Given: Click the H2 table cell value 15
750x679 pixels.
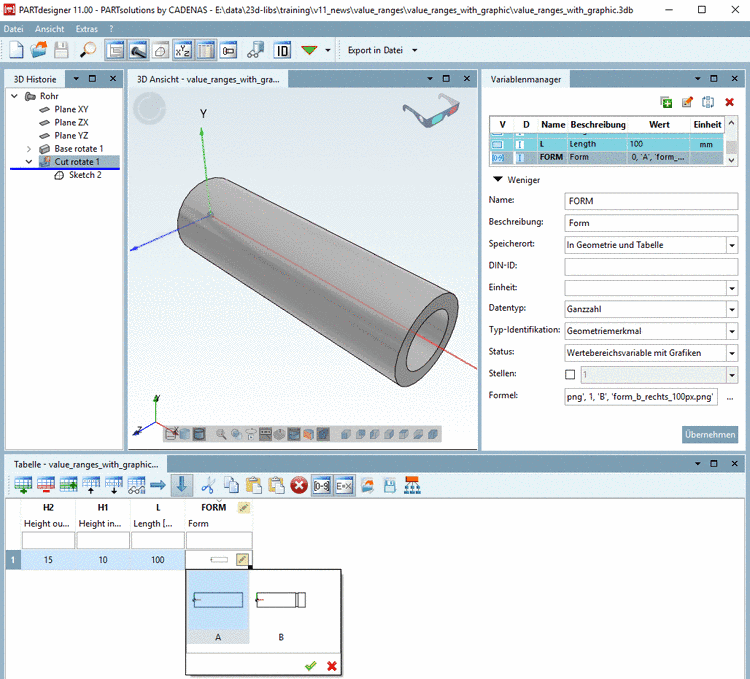Looking at the screenshot, I should [x=48, y=559].
